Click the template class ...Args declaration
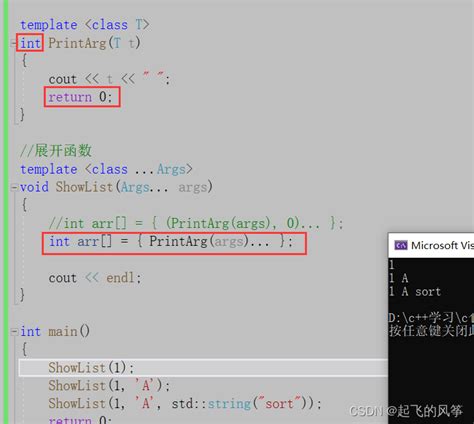Viewport: 474px width, 424px height. (x=106, y=169)
